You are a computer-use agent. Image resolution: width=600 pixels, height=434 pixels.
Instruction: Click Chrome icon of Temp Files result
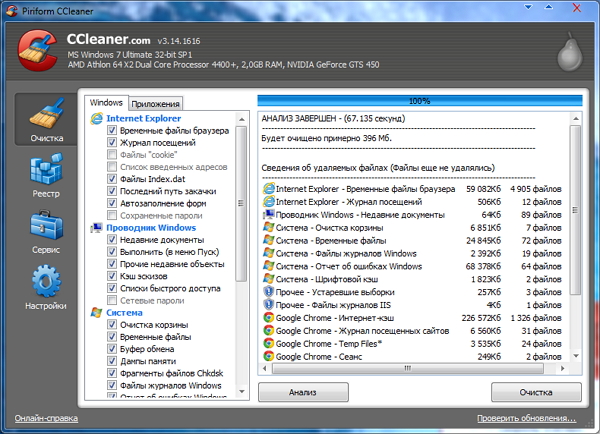(x=269, y=343)
